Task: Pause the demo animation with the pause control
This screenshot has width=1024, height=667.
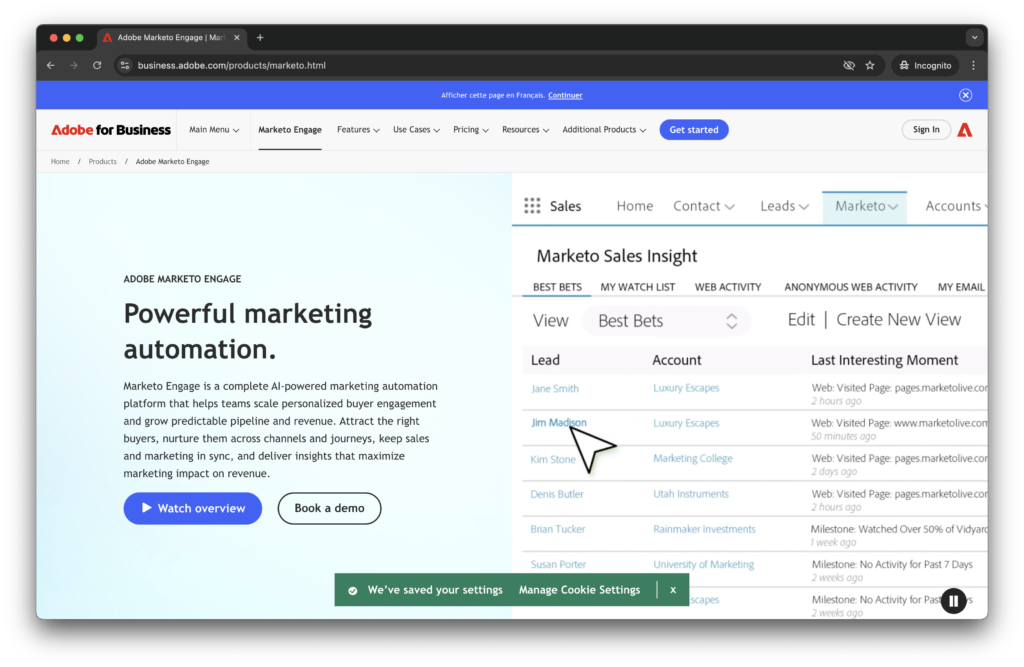Action: [953, 600]
